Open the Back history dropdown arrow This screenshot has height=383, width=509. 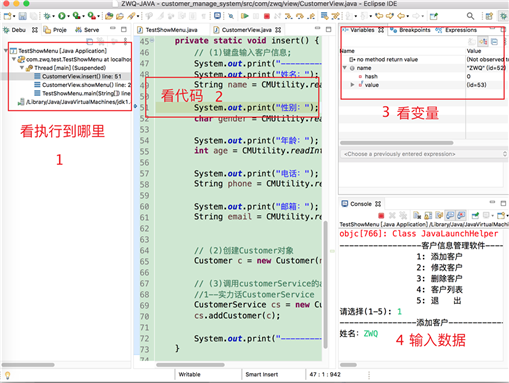407,16
